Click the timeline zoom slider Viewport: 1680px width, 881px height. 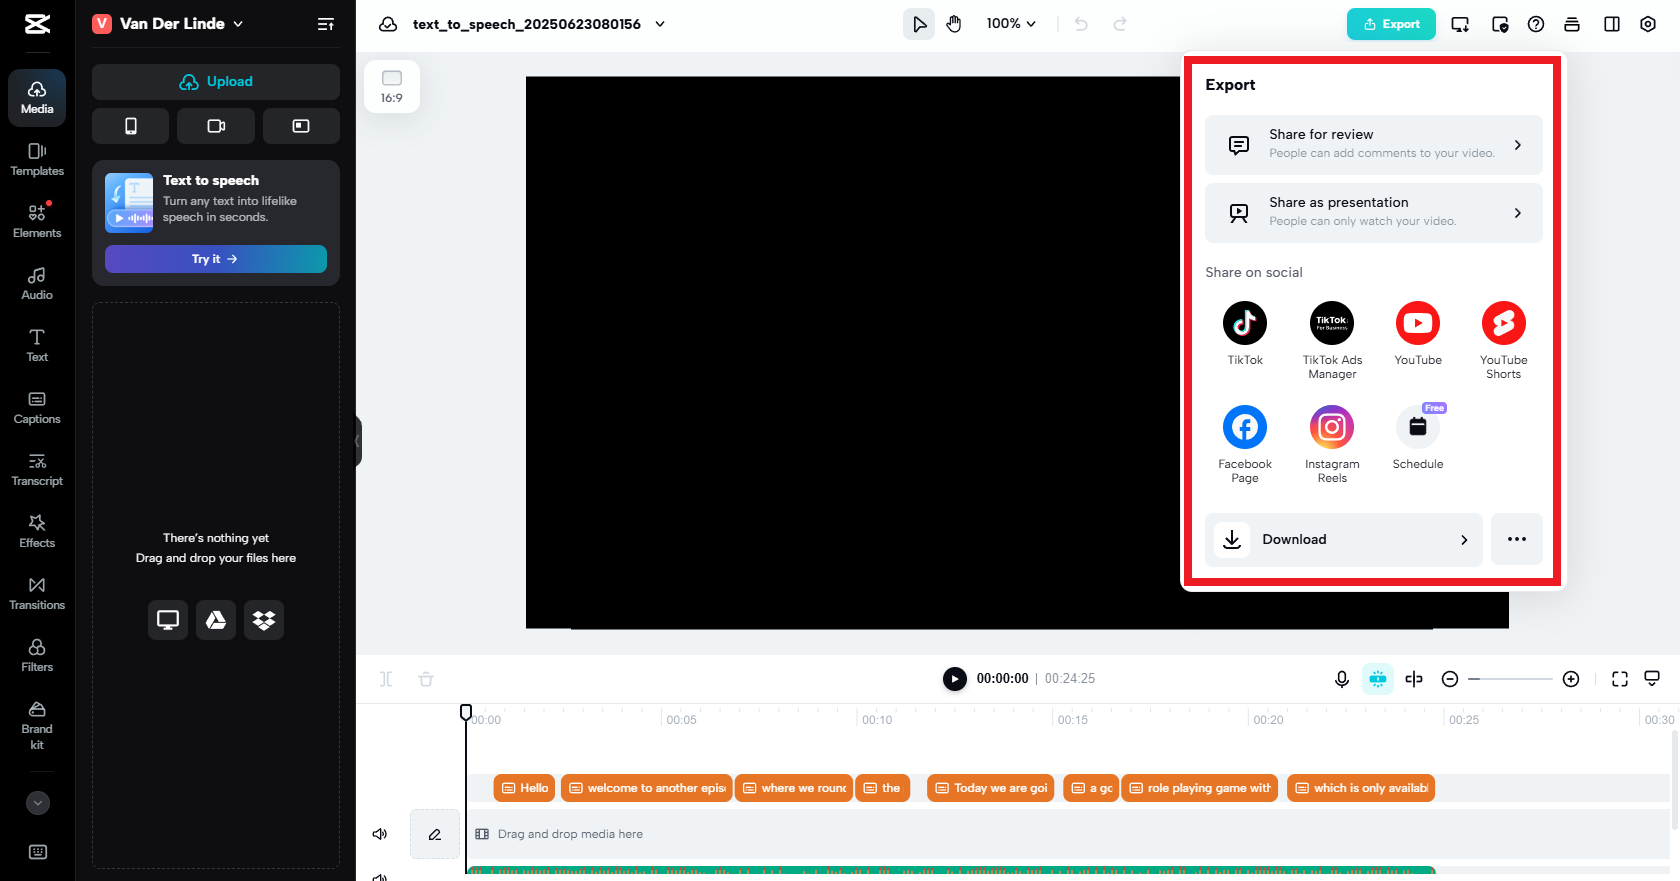(1510, 679)
